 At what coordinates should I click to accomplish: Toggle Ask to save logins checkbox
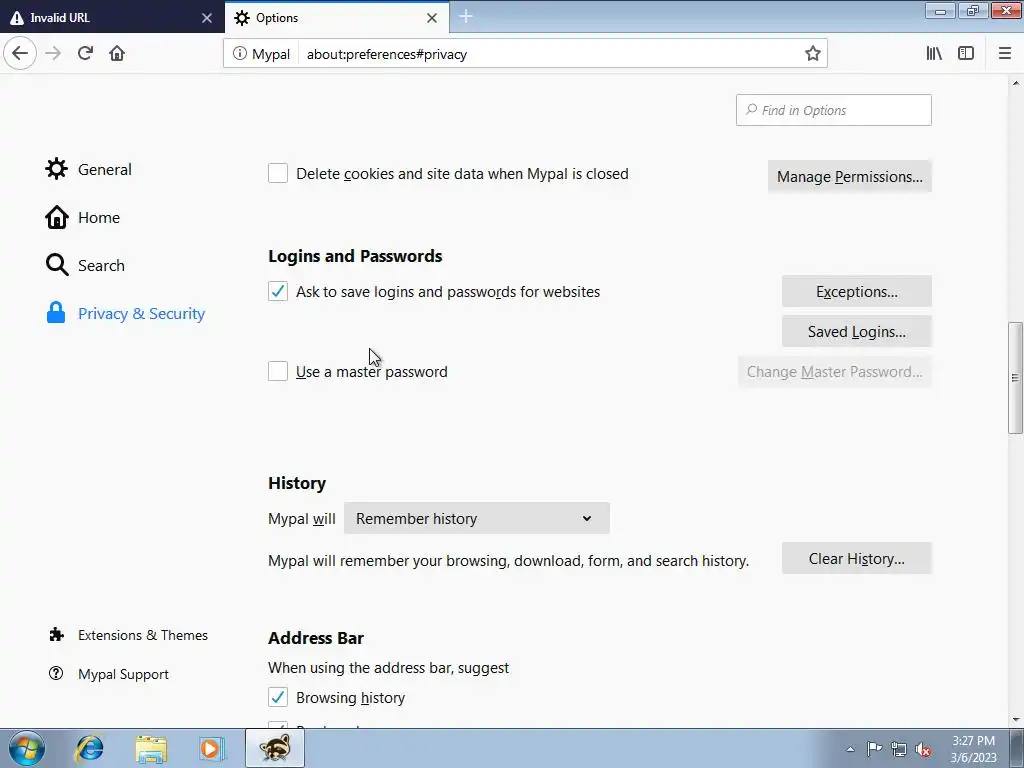pyautogui.click(x=278, y=291)
